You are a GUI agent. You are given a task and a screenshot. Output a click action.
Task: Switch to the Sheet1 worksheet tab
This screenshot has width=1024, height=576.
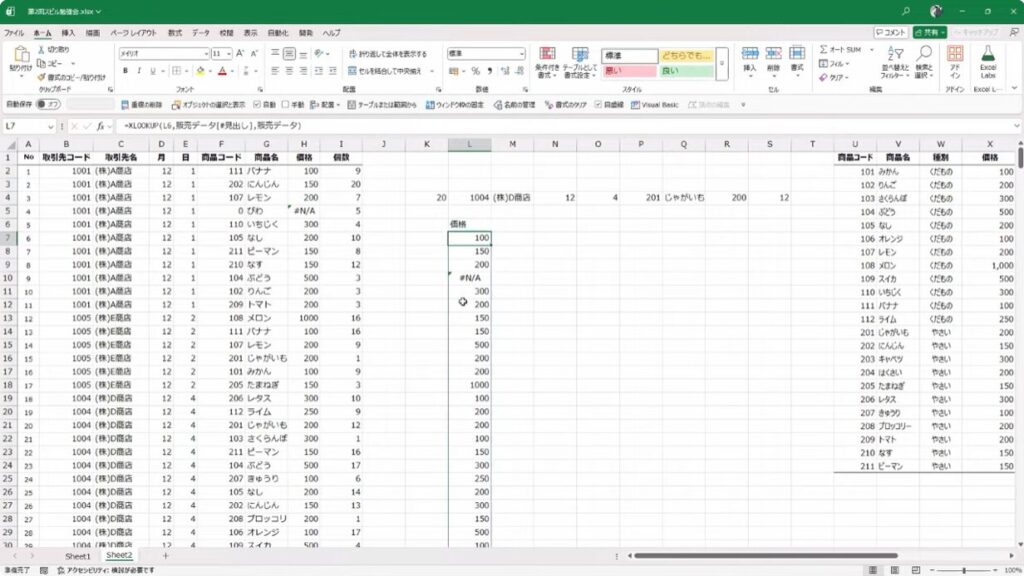point(77,556)
